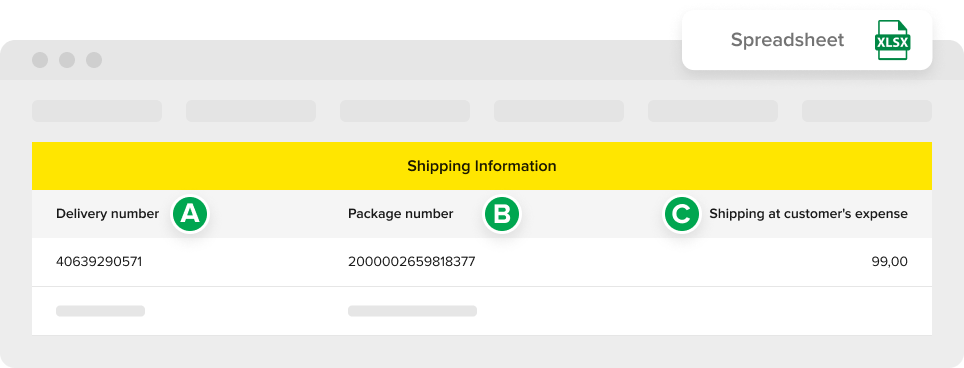Click the rightmost gray window dot
This screenshot has height=368, width=964.
94,60
